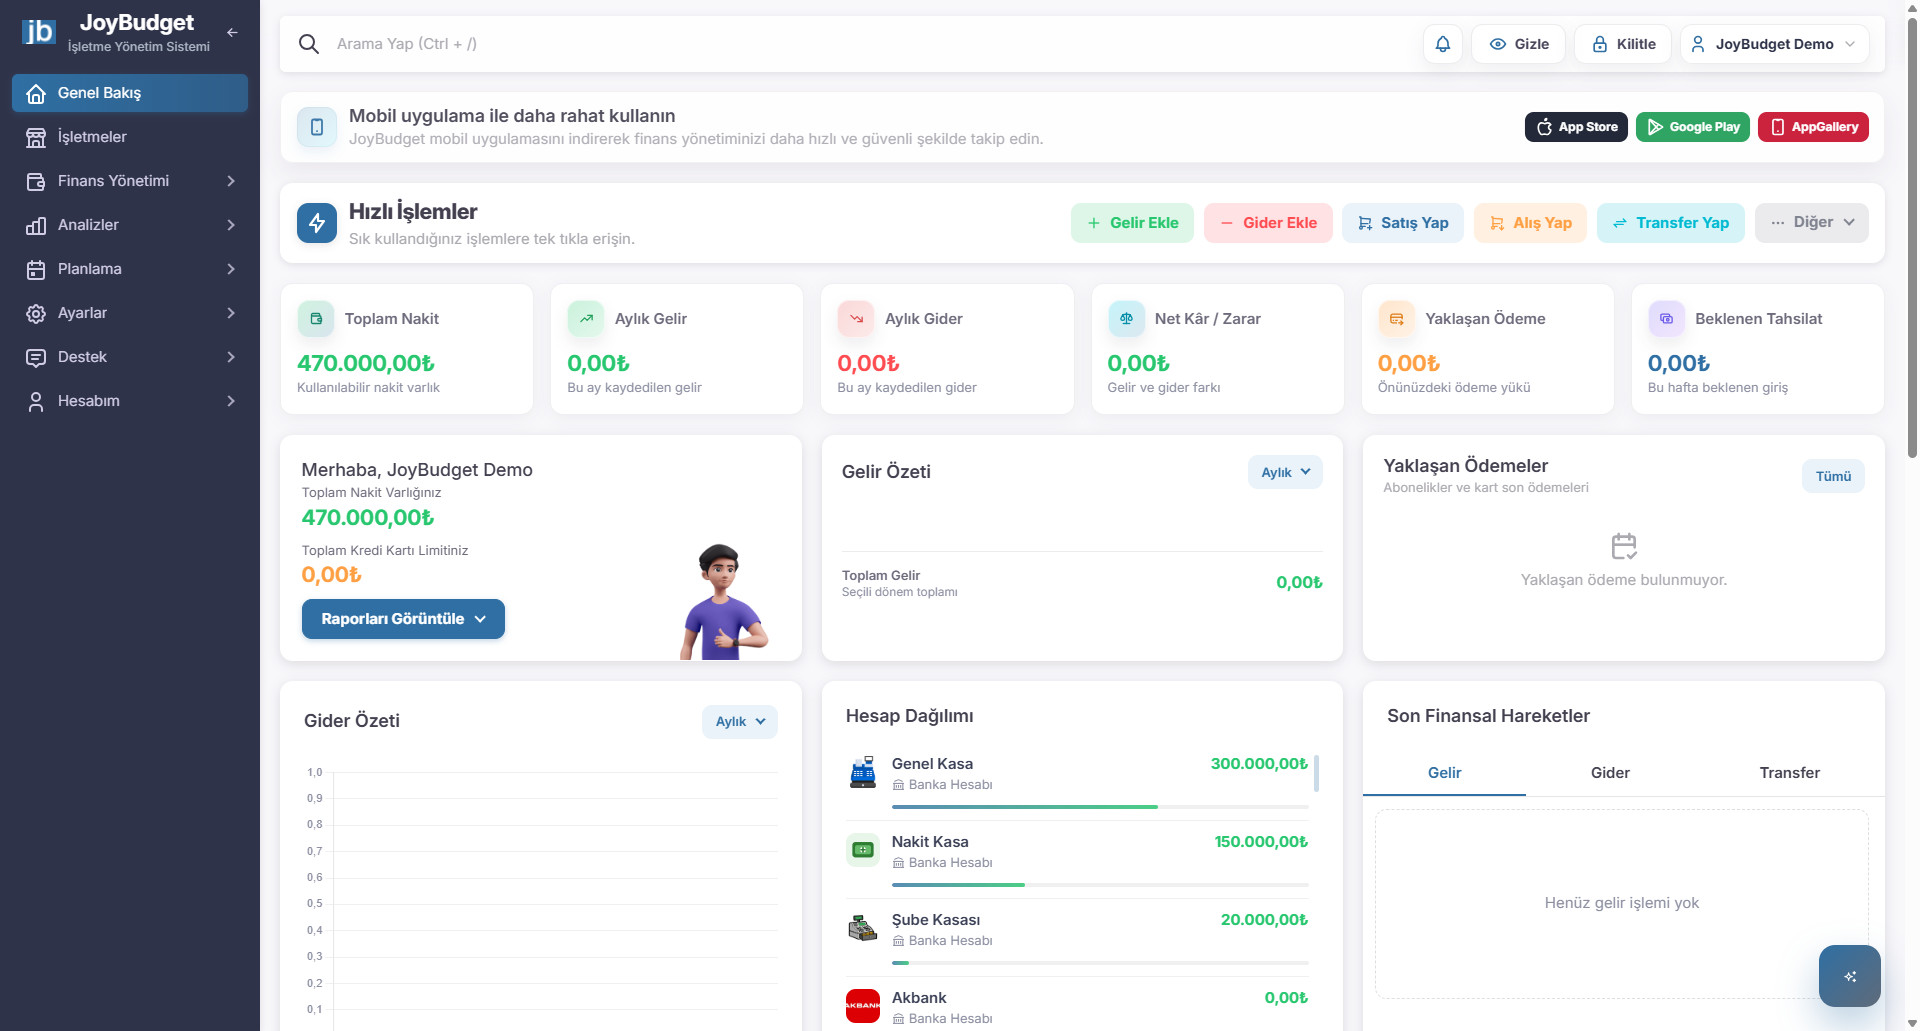The image size is (1920, 1031).
Task: Toggle Gizle to hide amounts
Action: pyautogui.click(x=1518, y=44)
